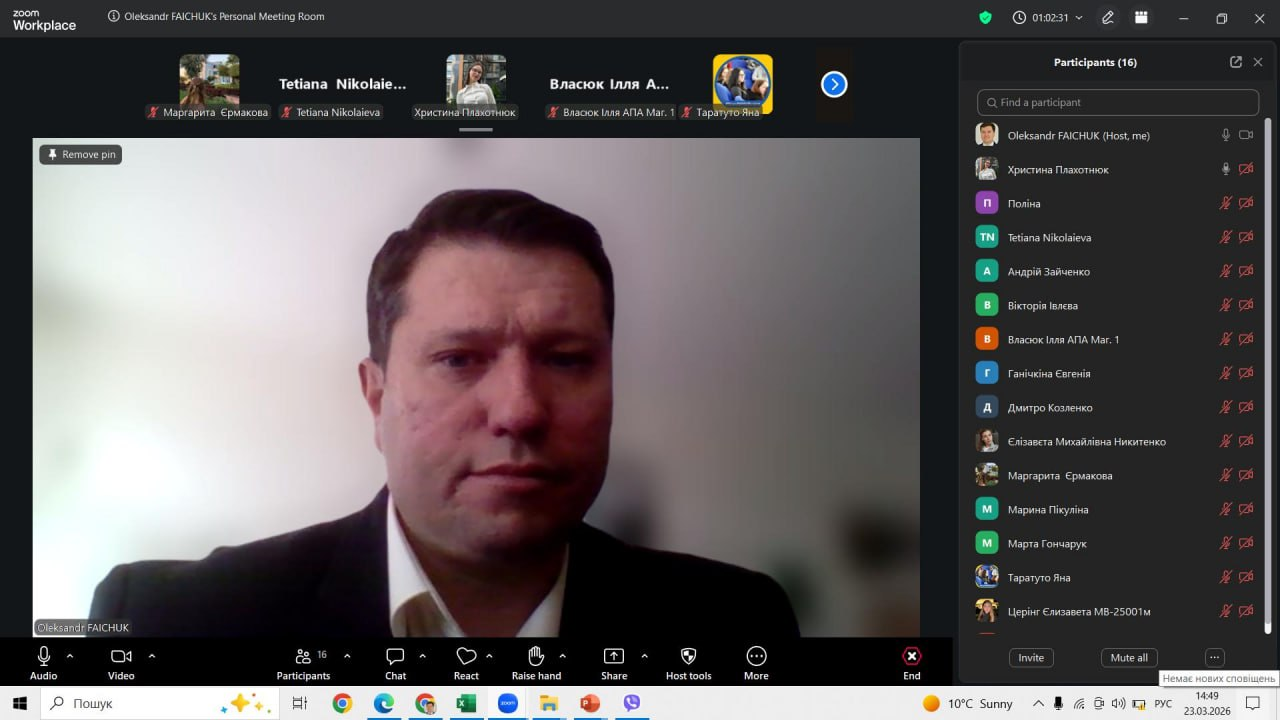
Task: Open the annotate pen icon in title bar
Action: pyautogui.click(x=1108, y=18)
